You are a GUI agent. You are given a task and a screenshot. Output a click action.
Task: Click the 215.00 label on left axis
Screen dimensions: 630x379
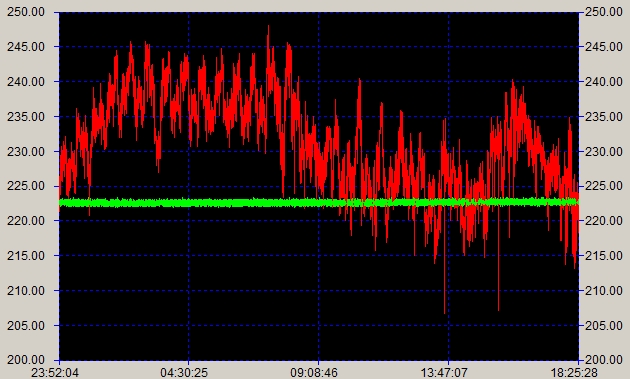coord(26,256)
